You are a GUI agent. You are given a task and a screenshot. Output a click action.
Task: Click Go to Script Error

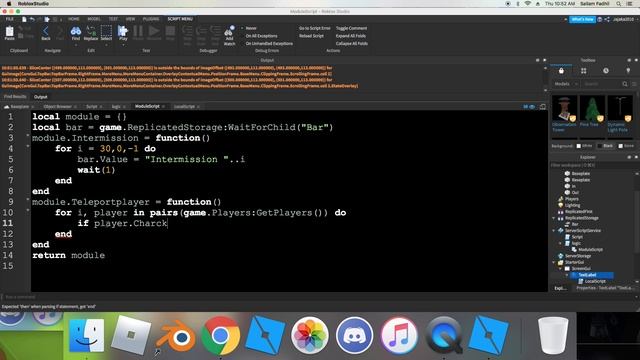(x=314, y=28)
